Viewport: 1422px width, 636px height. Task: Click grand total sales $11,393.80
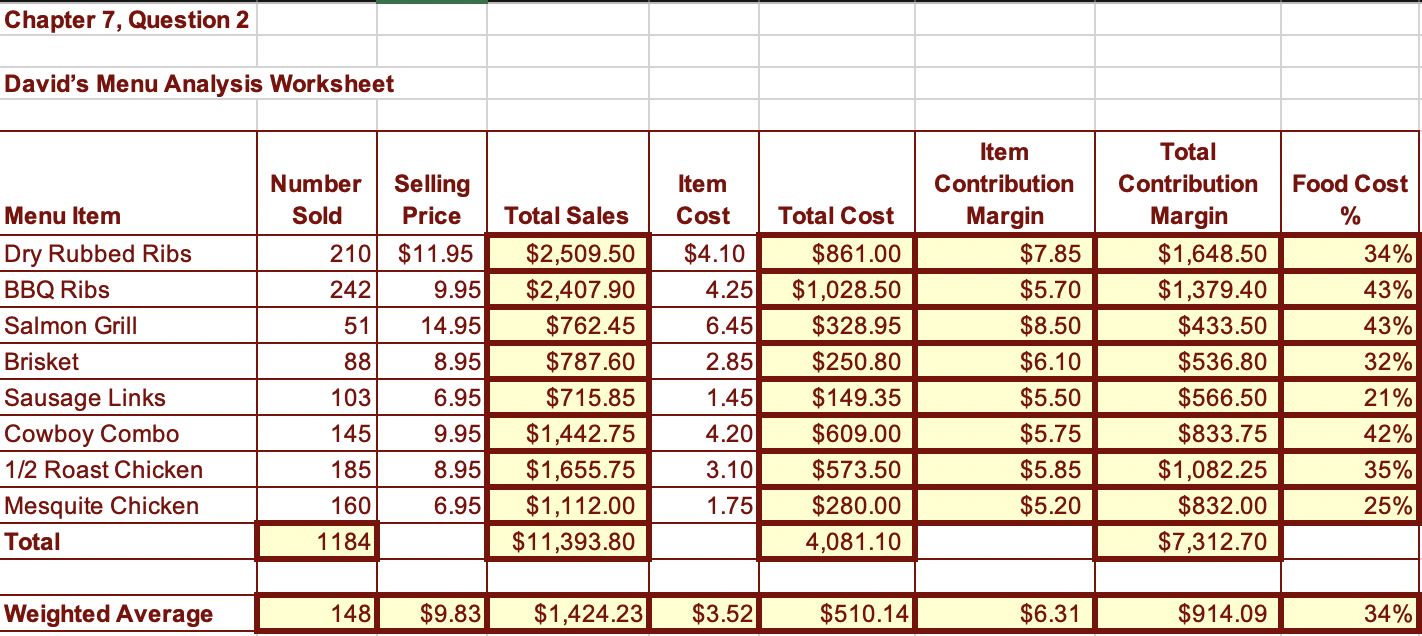click(x=568, y=542)
